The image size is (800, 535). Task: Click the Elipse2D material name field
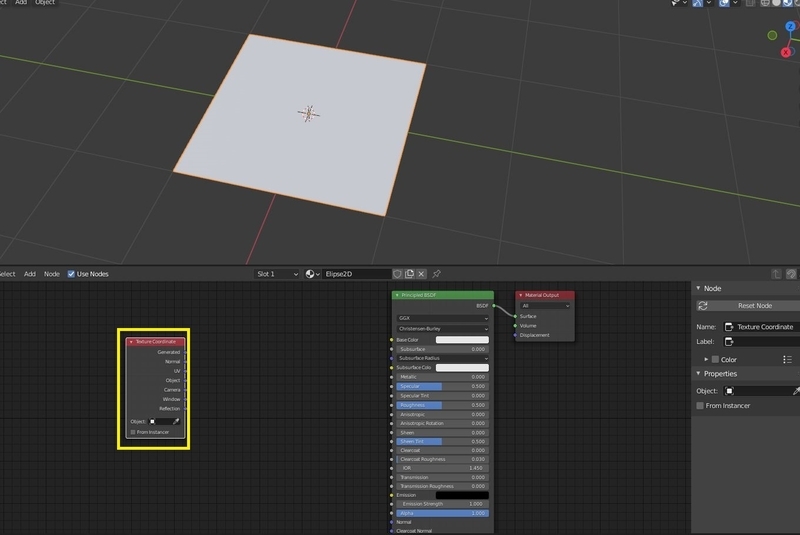[x=357, y=274]
